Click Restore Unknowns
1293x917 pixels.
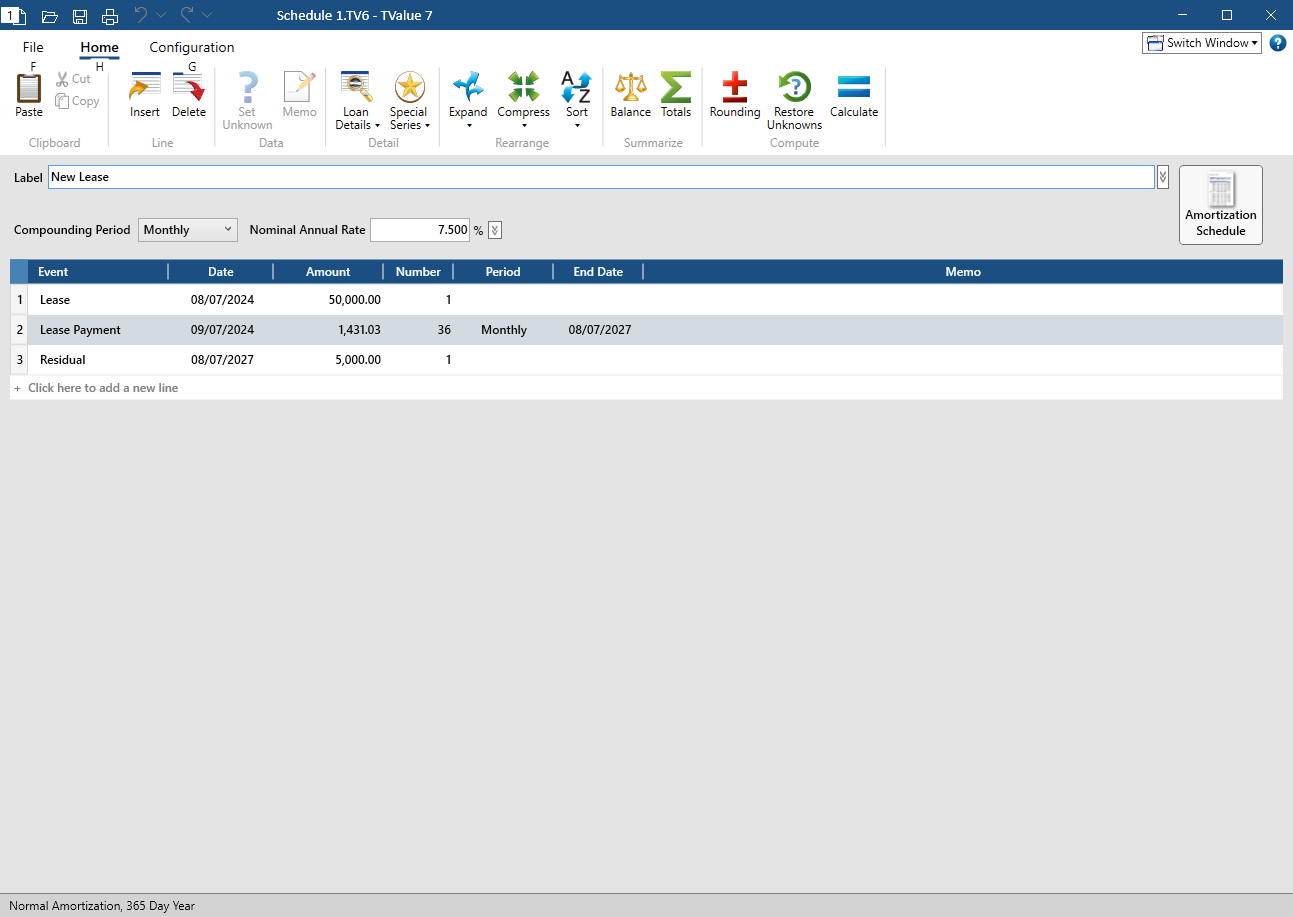click(x=795, y=100)
